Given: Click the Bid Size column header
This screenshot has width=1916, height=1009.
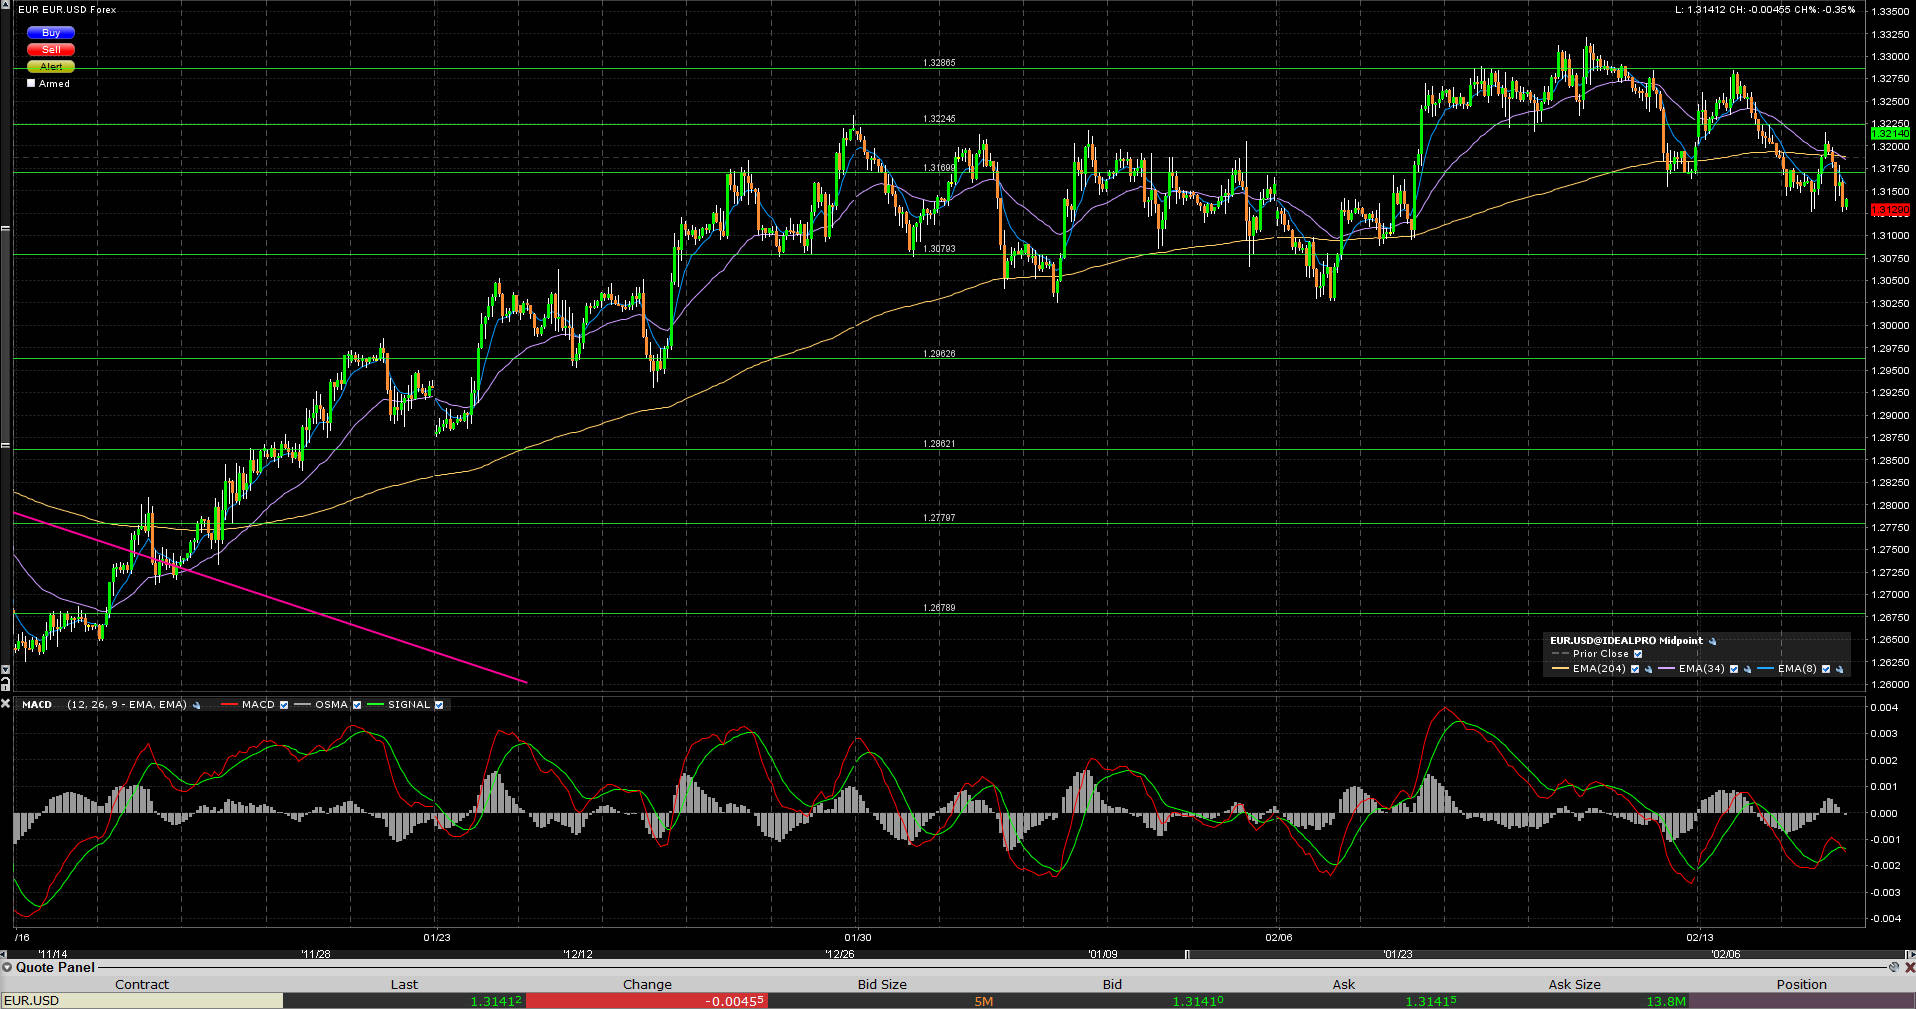Looking at the screenshot, I should click(x=882, y=984).
